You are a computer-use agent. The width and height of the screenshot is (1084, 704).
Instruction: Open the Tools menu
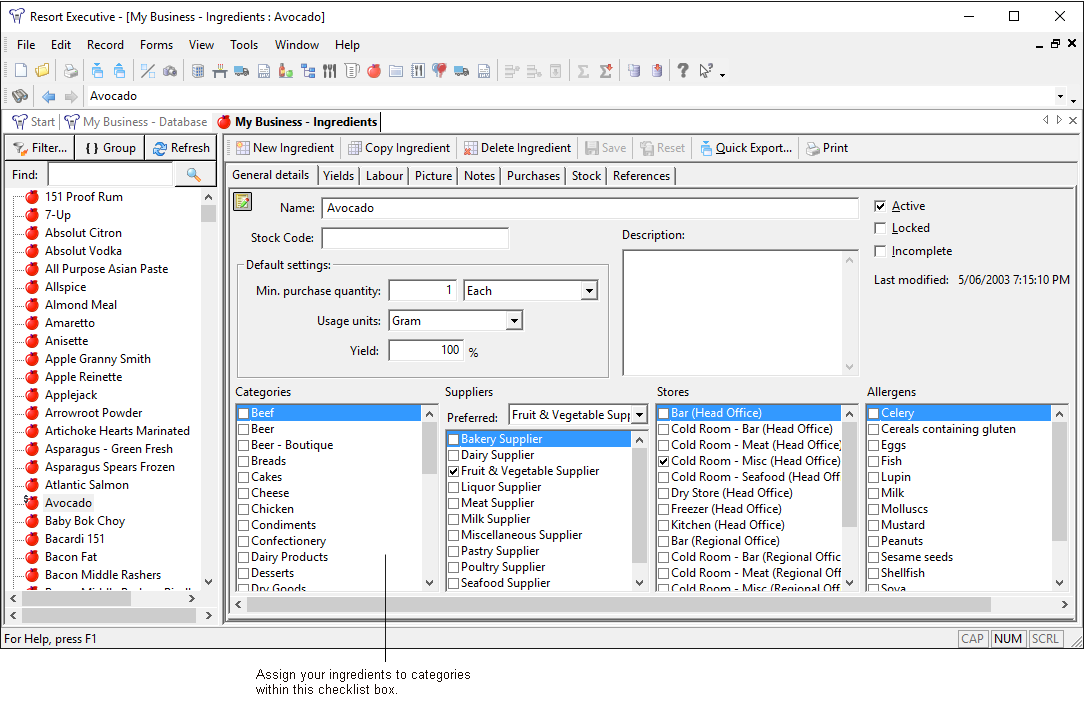click(244, 45)
